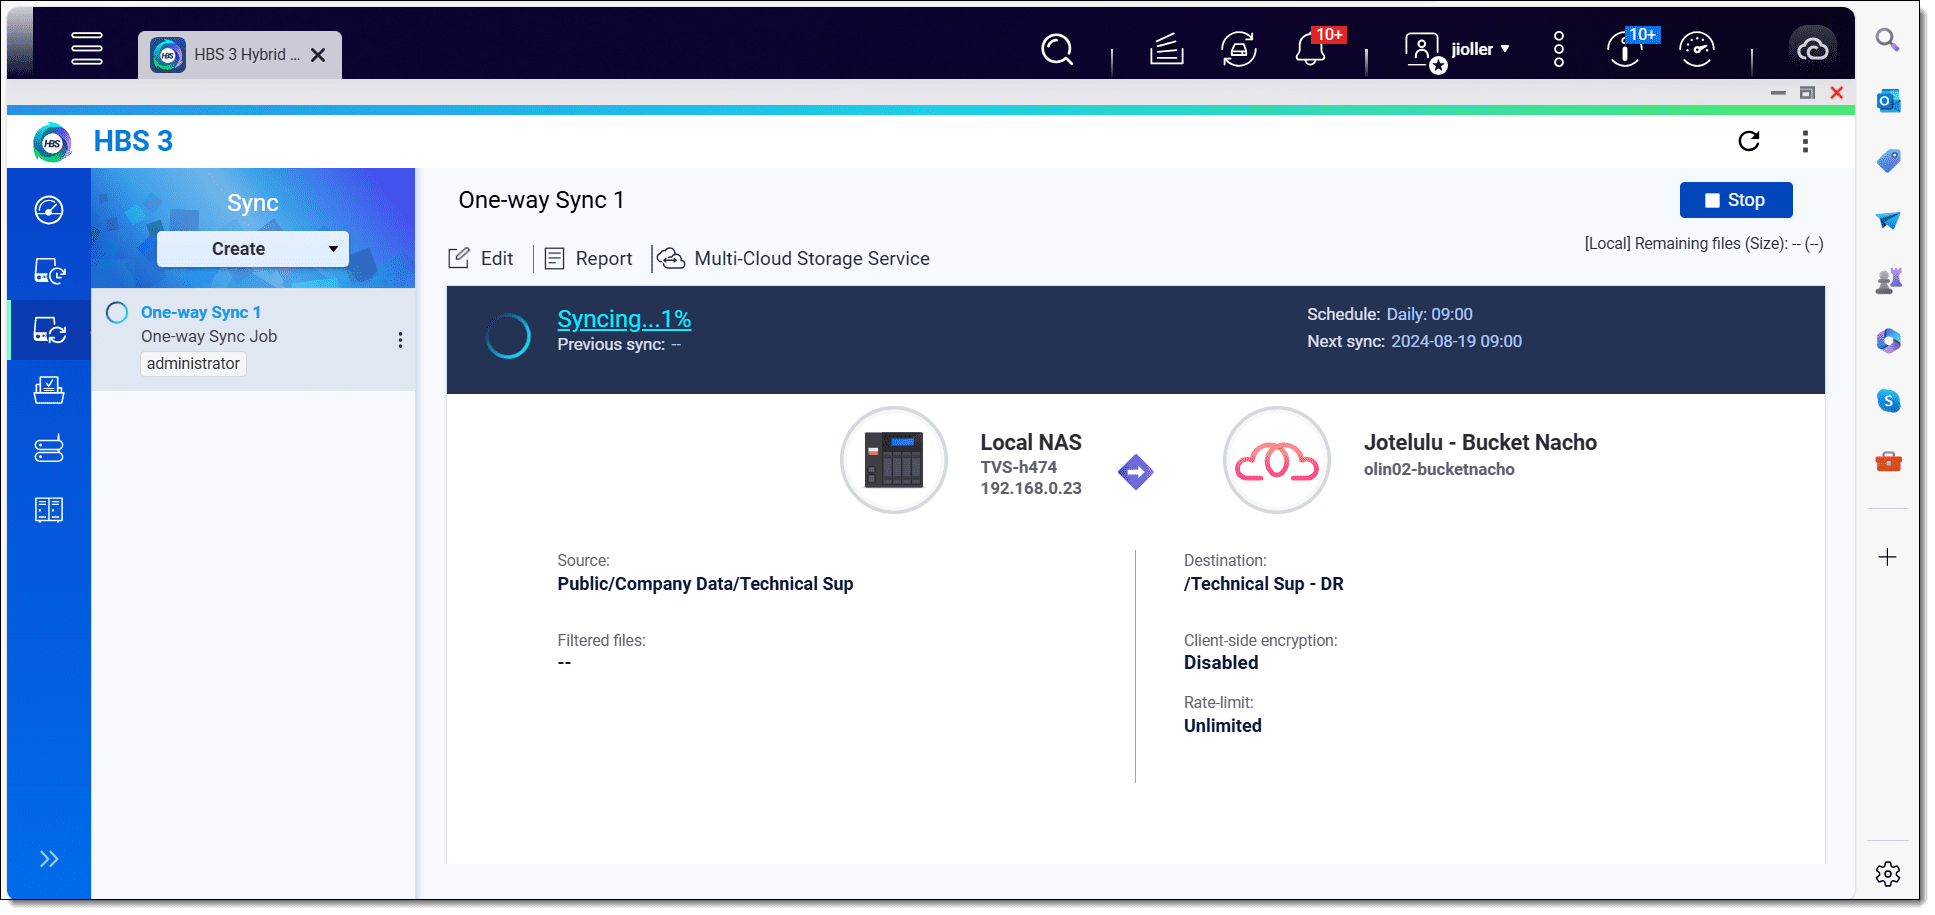Click the Jotelulu cloud storage thumbnail
This screenshot has width=1935, height=915.
tap(1276, 460)
